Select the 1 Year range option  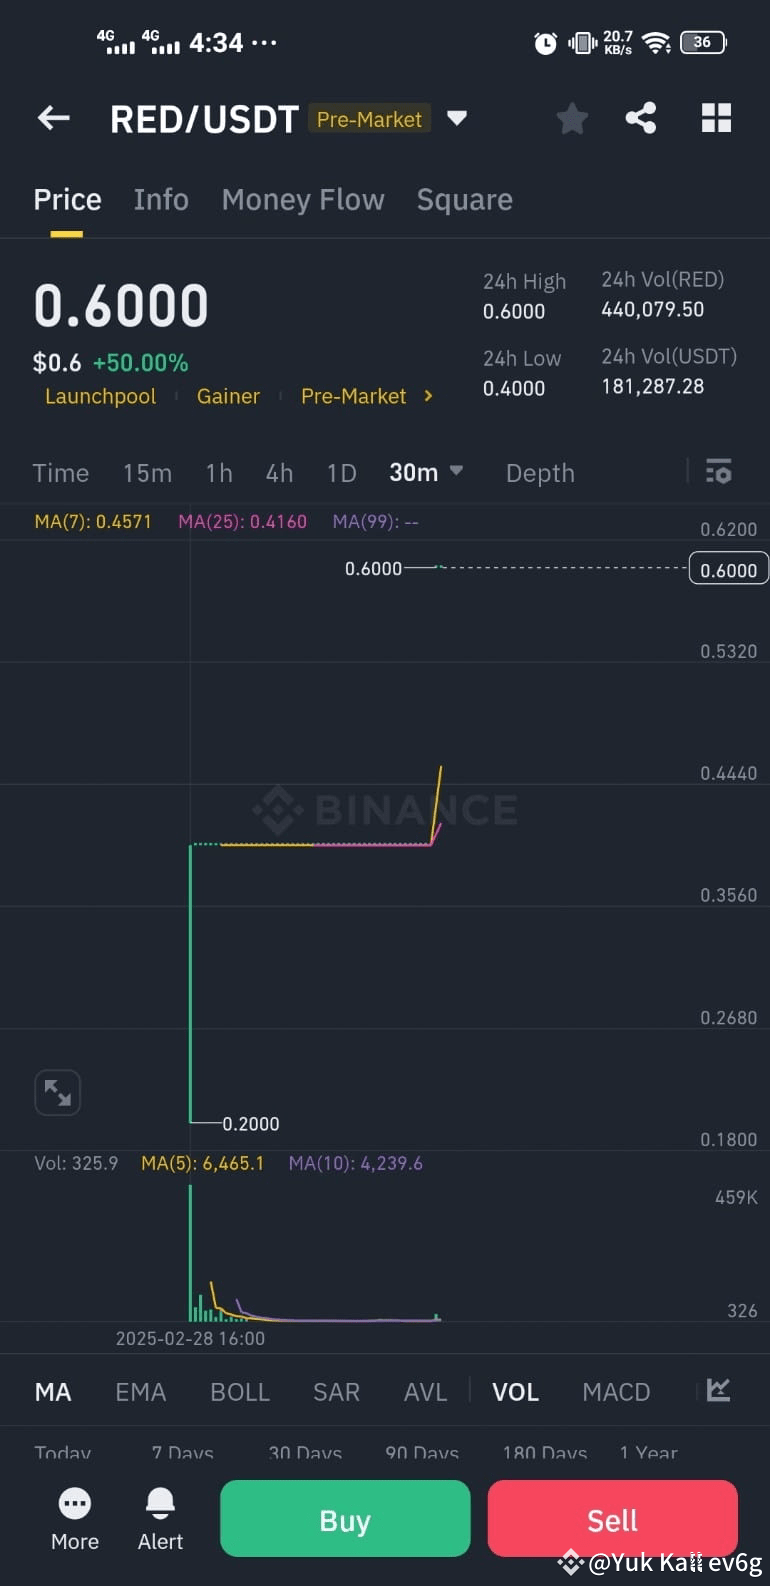648,1453
